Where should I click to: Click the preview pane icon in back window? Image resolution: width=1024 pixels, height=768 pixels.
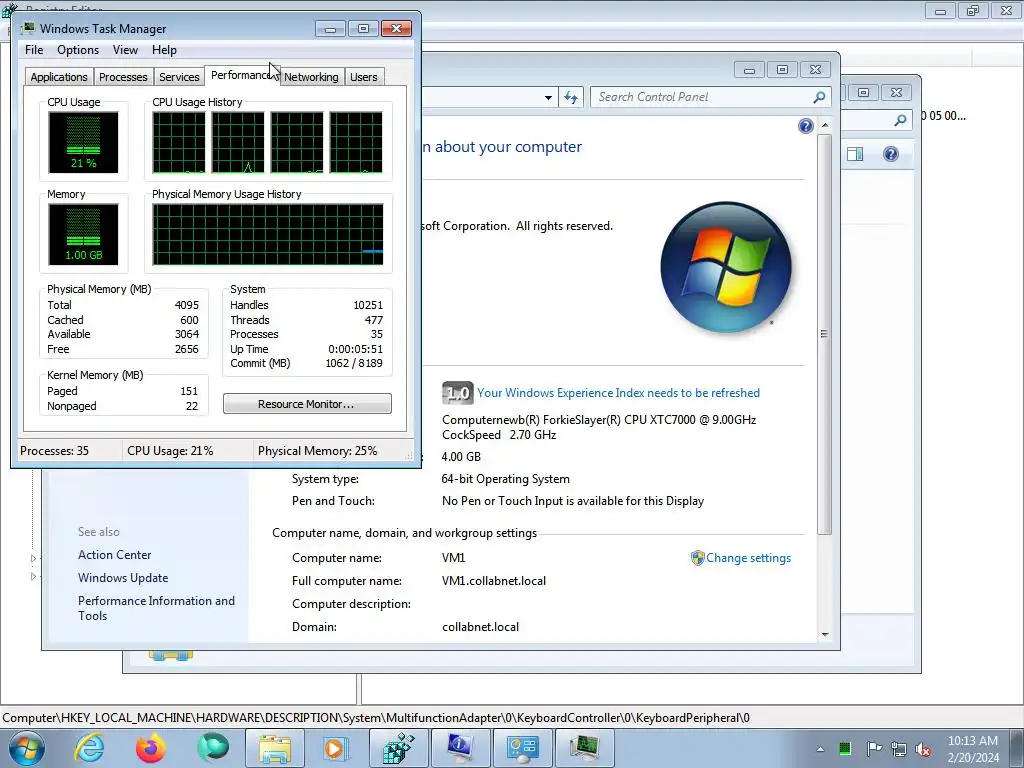(x=855, y=154)
